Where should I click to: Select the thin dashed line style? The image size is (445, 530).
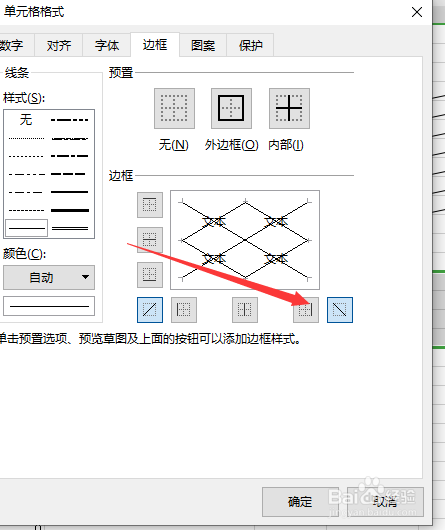(26, 210)
